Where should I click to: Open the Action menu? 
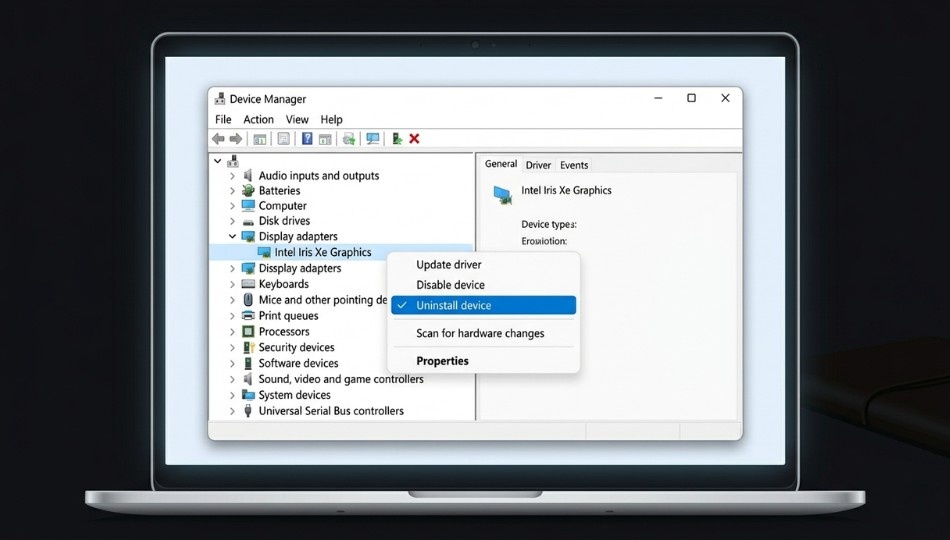click(x=258, y=119)
